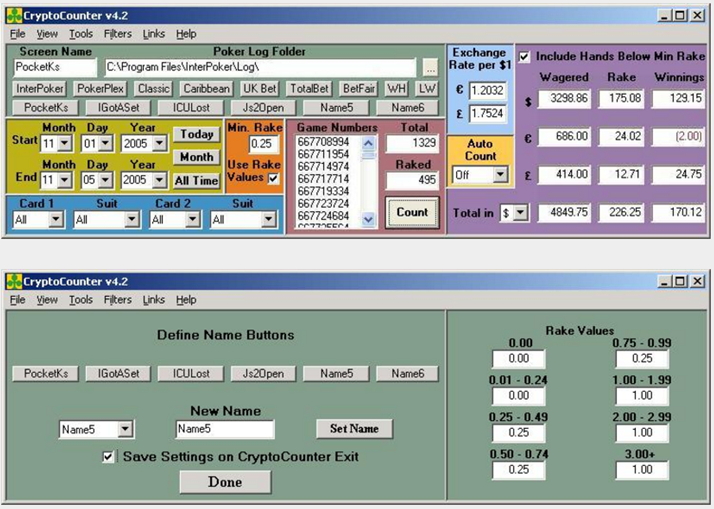Open the Auto Count dropdown
Screen dimensions: 714x509
pyautogui.click(x=500, y=174)
